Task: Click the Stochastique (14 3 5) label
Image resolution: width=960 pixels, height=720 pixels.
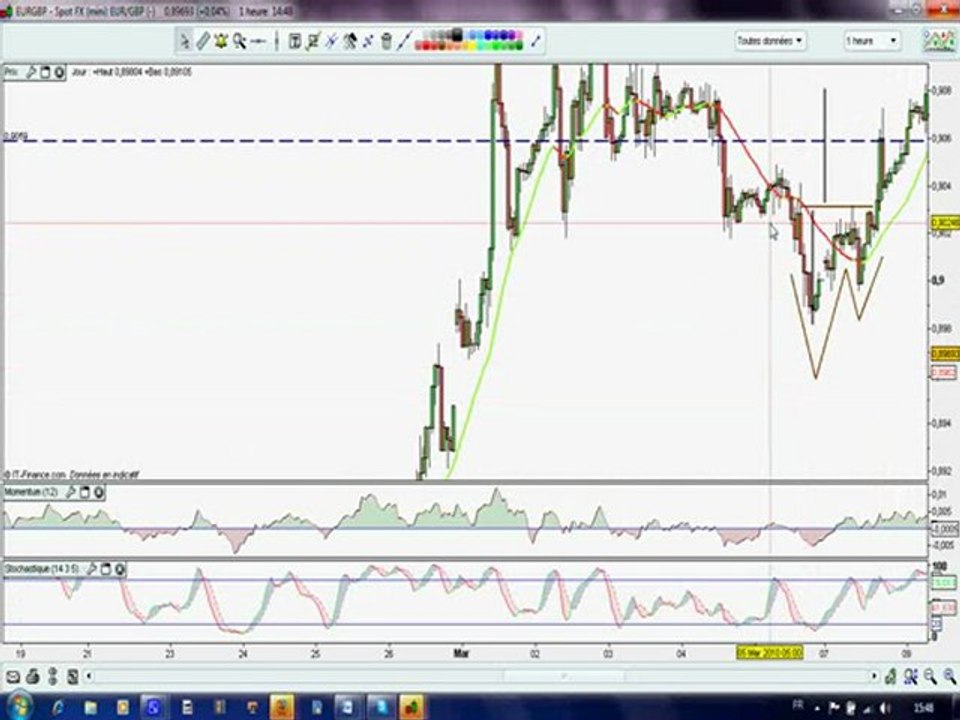Action: [x=42, y=569]
